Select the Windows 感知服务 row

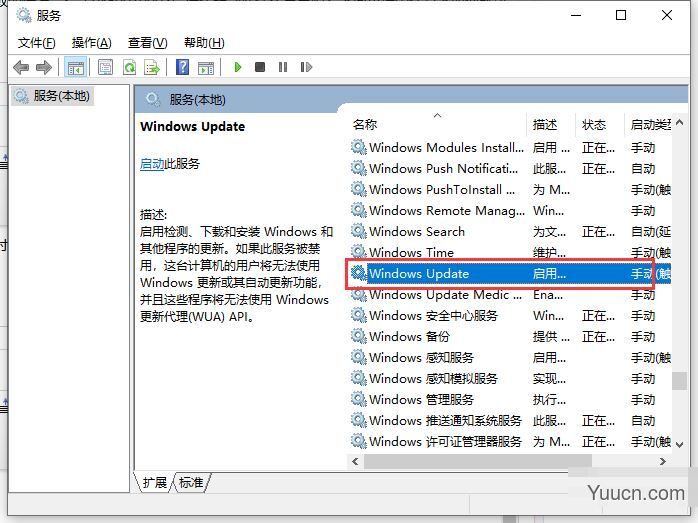tap(510, 357)
